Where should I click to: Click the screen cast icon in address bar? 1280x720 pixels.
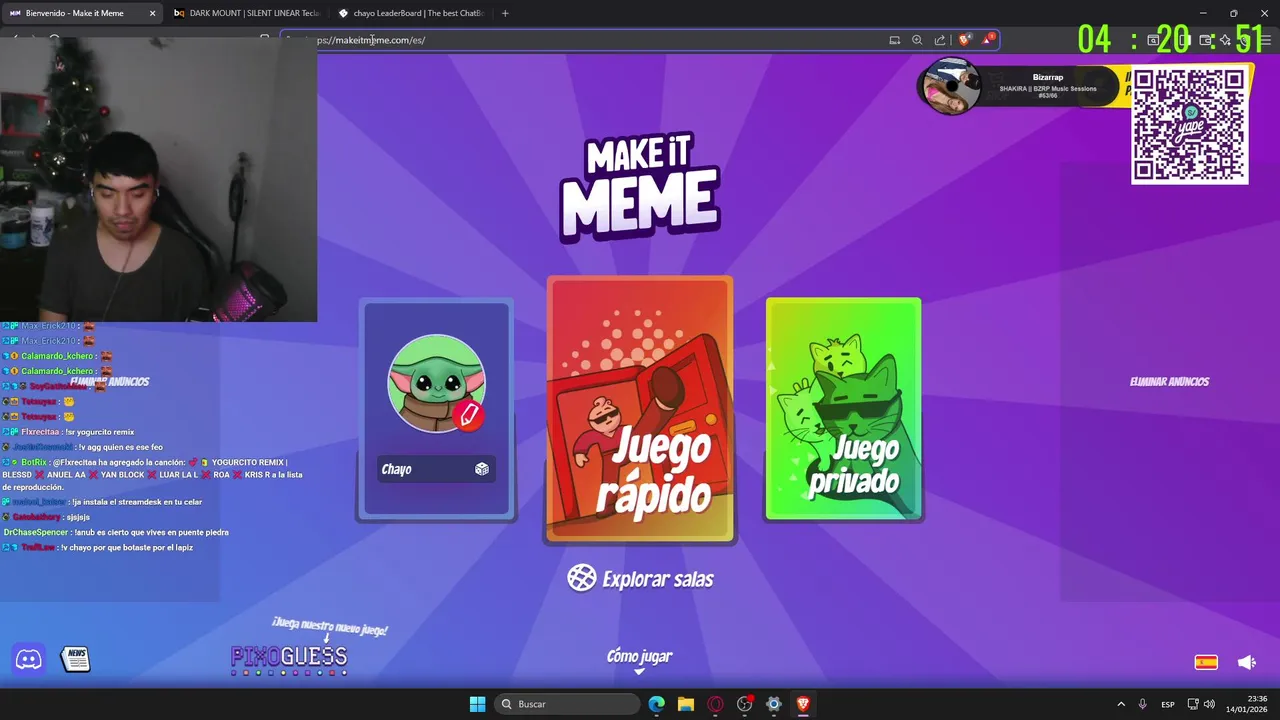click(894, 40)
